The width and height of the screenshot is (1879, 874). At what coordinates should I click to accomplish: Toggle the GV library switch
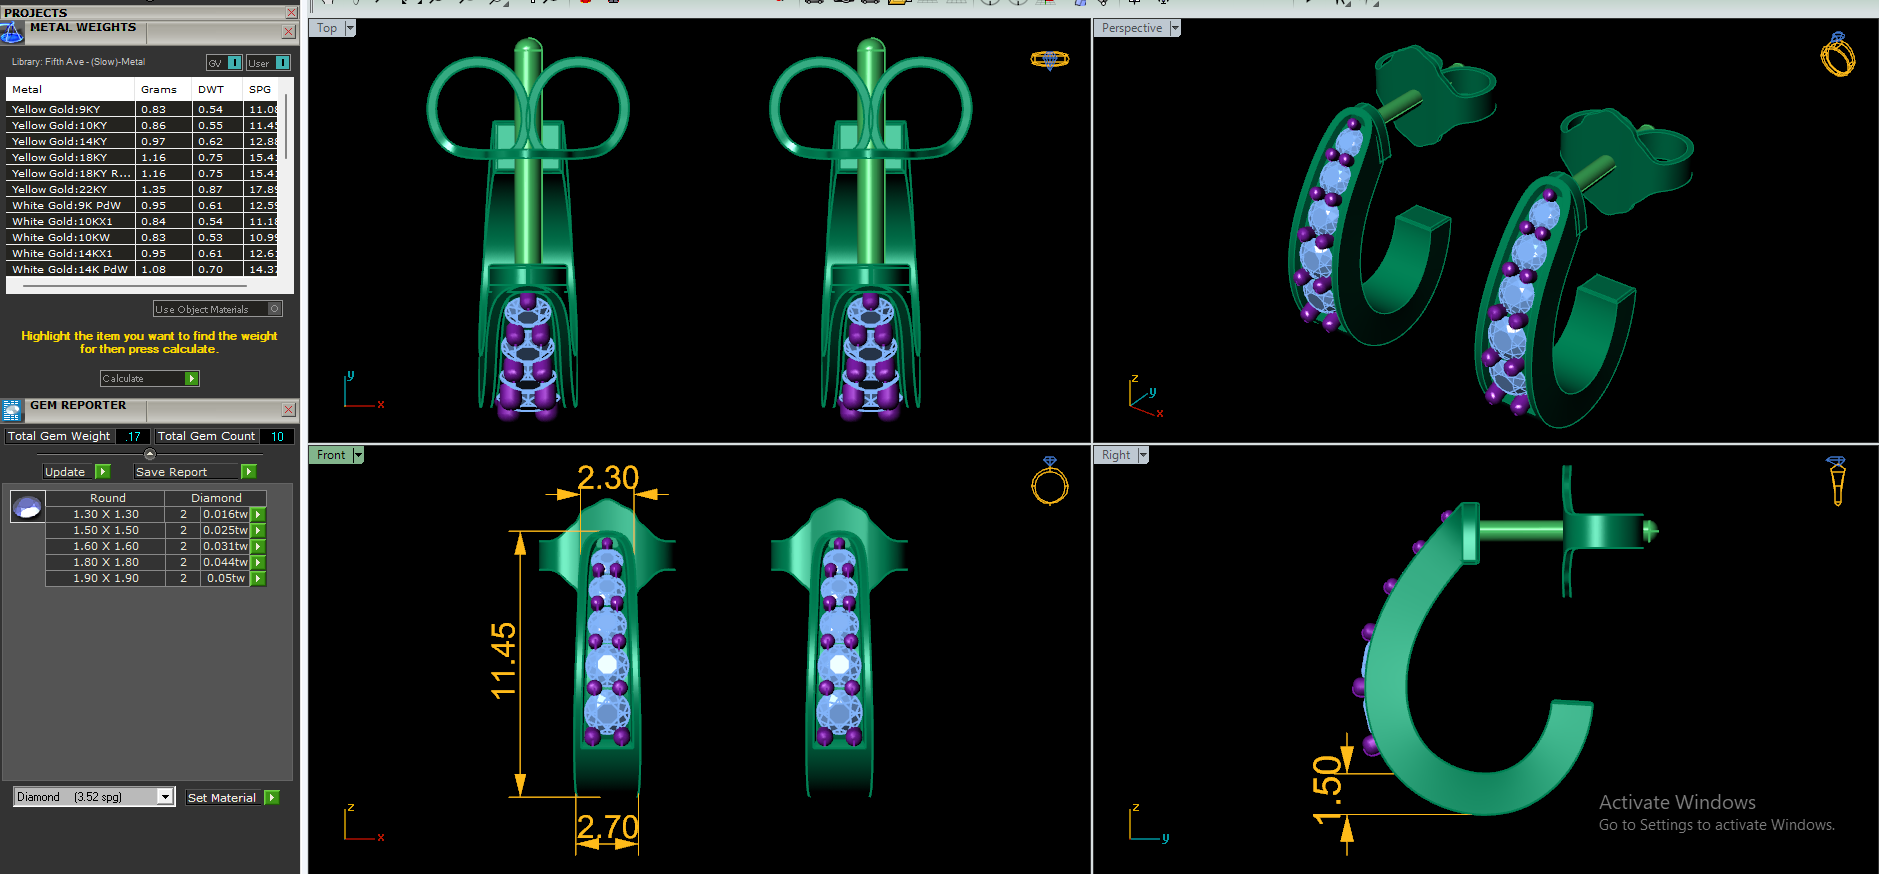(224, 63)
